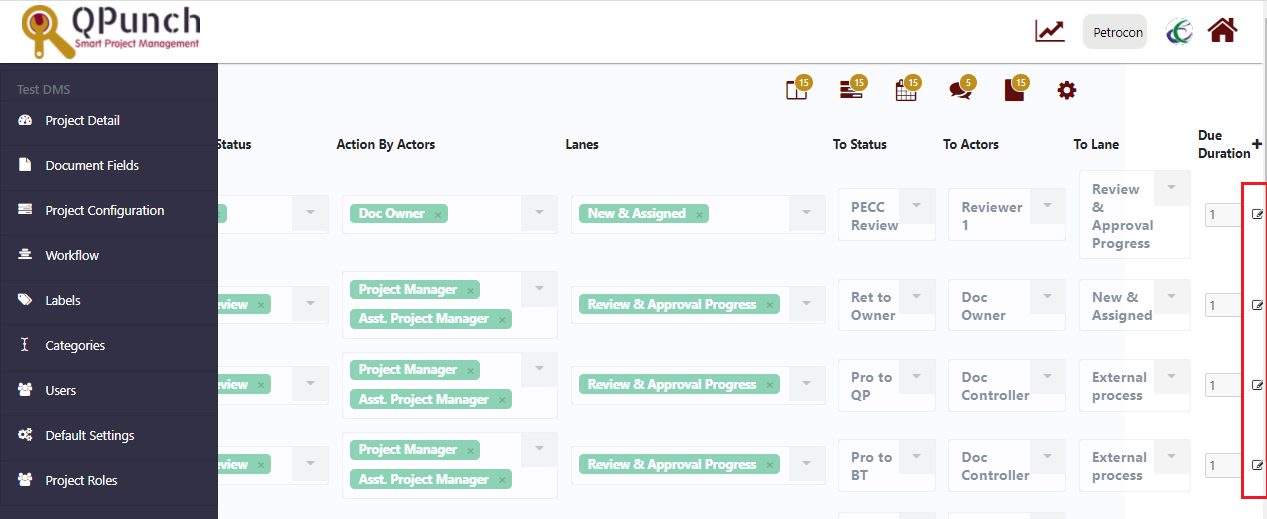Viewport: 1267px width, 519px height.
Task: Open Workflow in sidebar
Action: [x=109, y=255]
